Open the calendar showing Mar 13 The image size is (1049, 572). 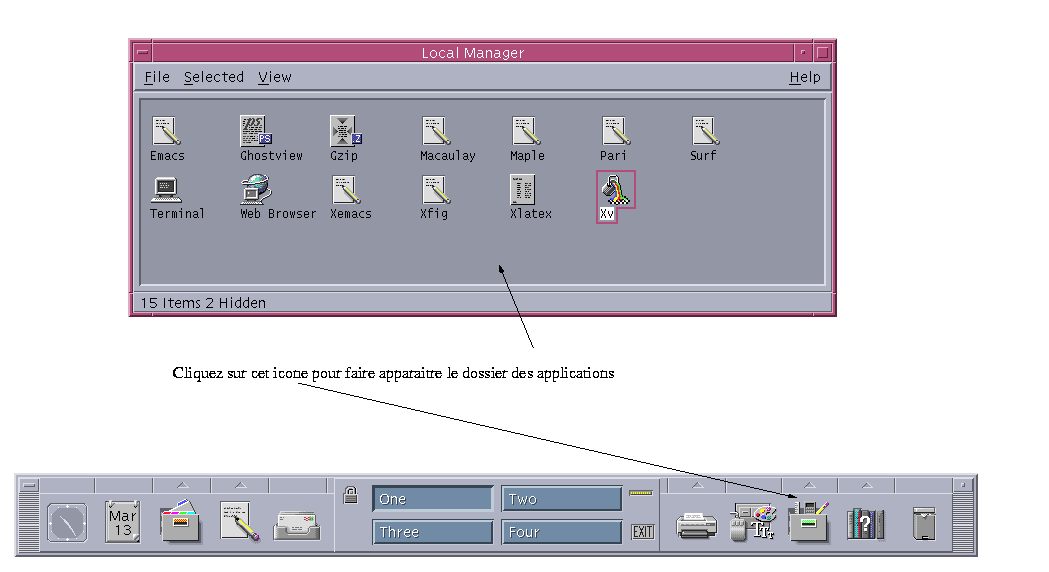pyautogui.click(x=122, y=522)
